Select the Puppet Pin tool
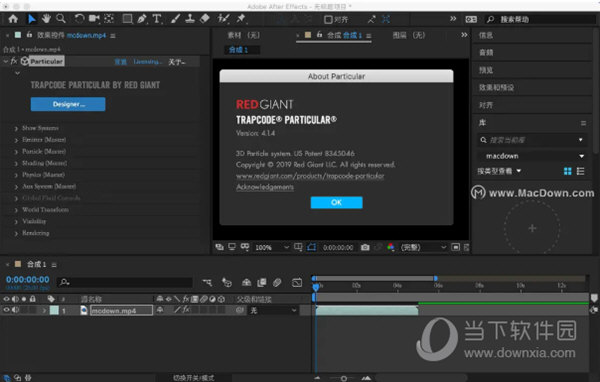 (x=241, y=18)
